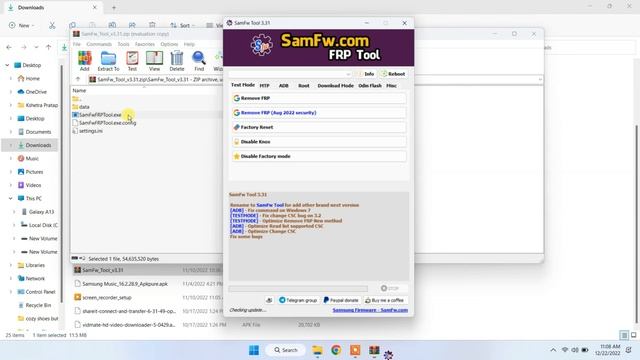Switch to Root tab

304,86
